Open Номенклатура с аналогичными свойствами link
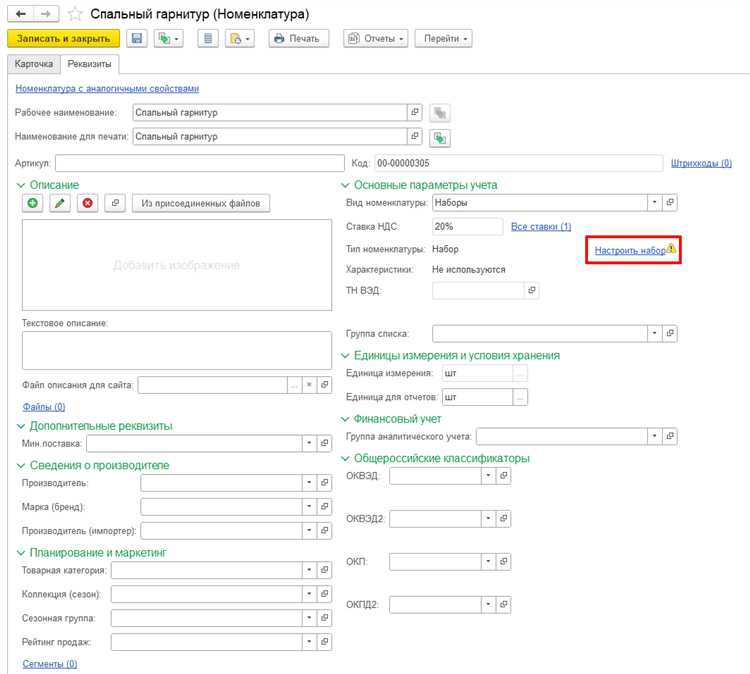 pos(107,88)
